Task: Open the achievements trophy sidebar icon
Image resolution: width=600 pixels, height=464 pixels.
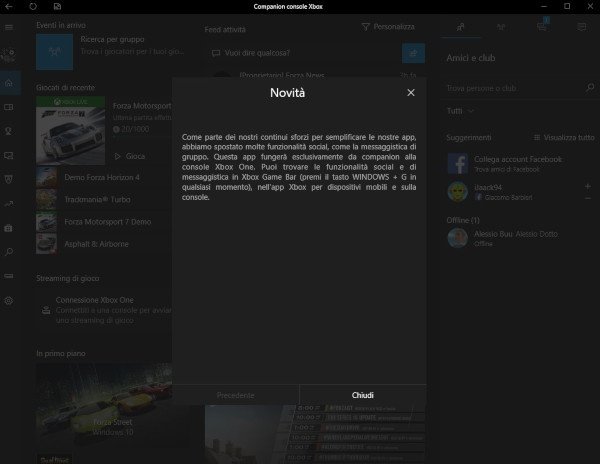Action: pyautogui.click(x=9, y=130)
